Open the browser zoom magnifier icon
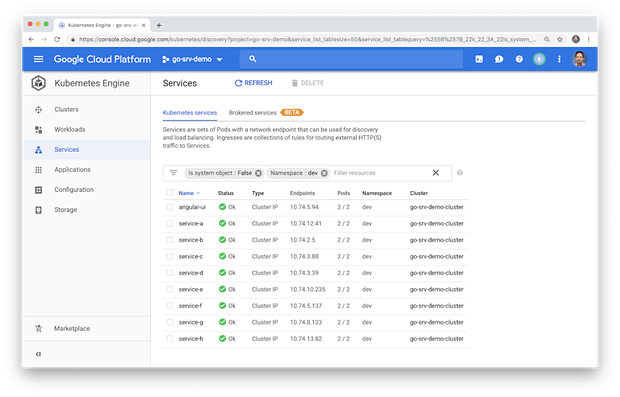Screen dimensions: 620x397 pyautogui.click(x=546, y=39)
